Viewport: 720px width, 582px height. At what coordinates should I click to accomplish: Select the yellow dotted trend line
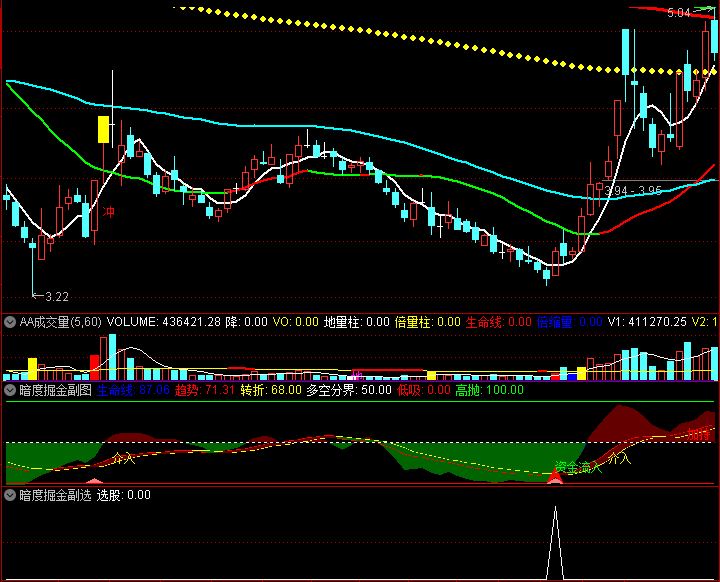pos(400,40)
